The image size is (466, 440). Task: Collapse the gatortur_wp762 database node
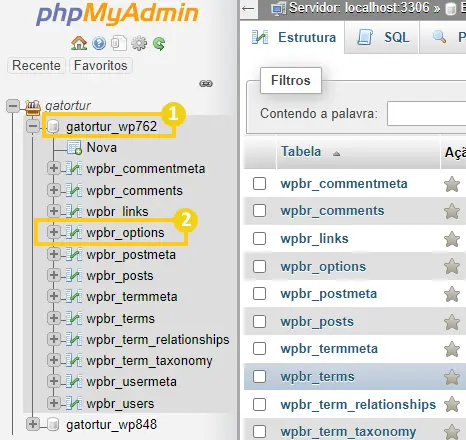(33, 127)
